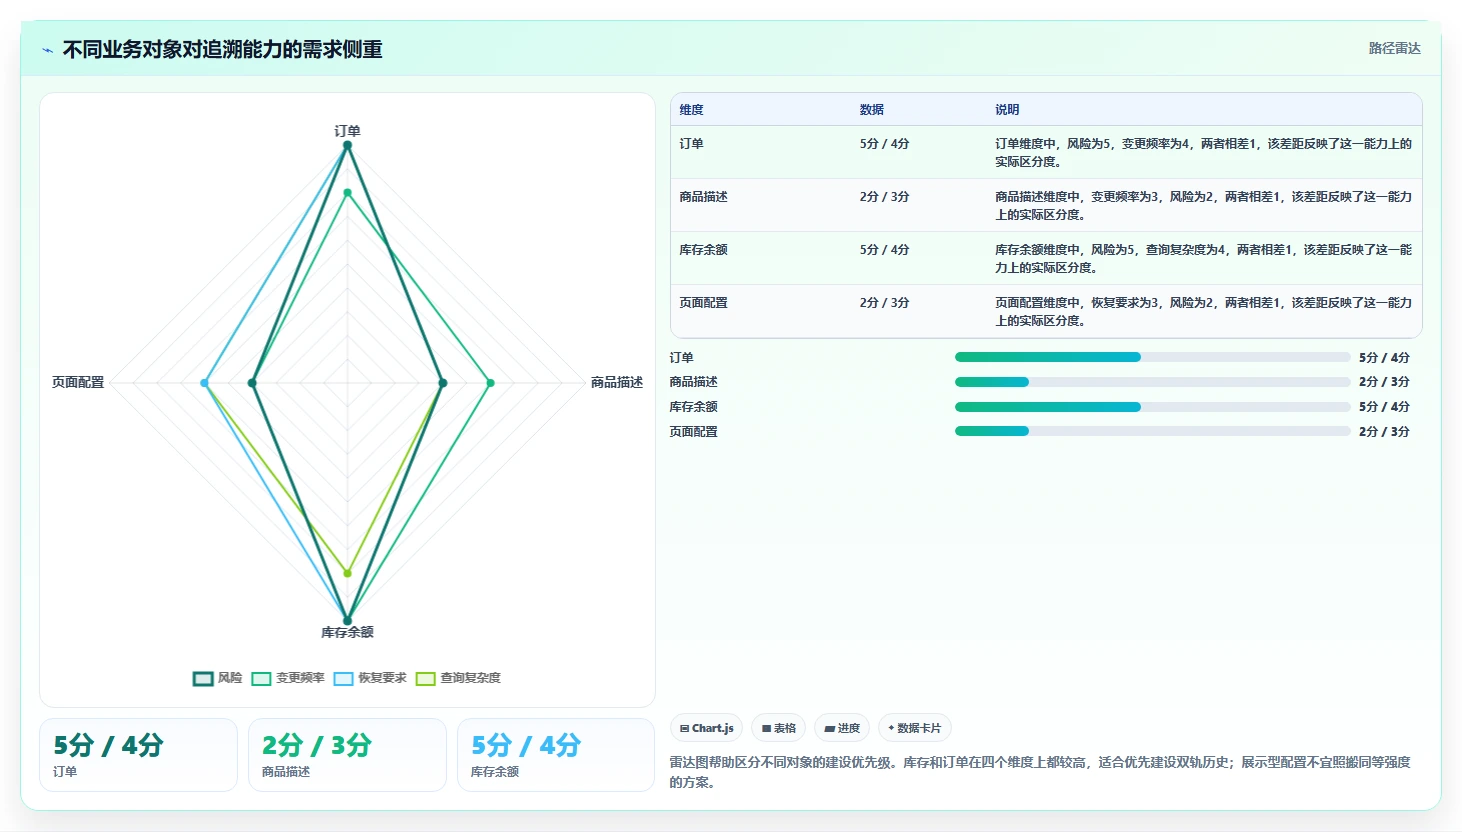This screenshot has height=832, width=1462.
Task: Click the 商品描述 progress bar
Action: (x=1152, y=382)
